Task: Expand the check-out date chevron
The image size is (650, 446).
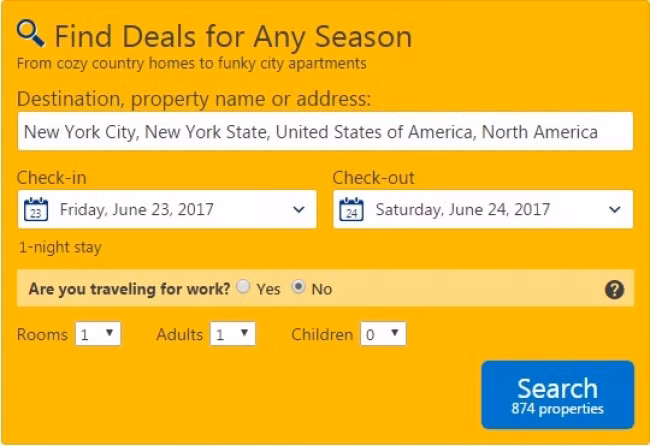Action: 614,210
